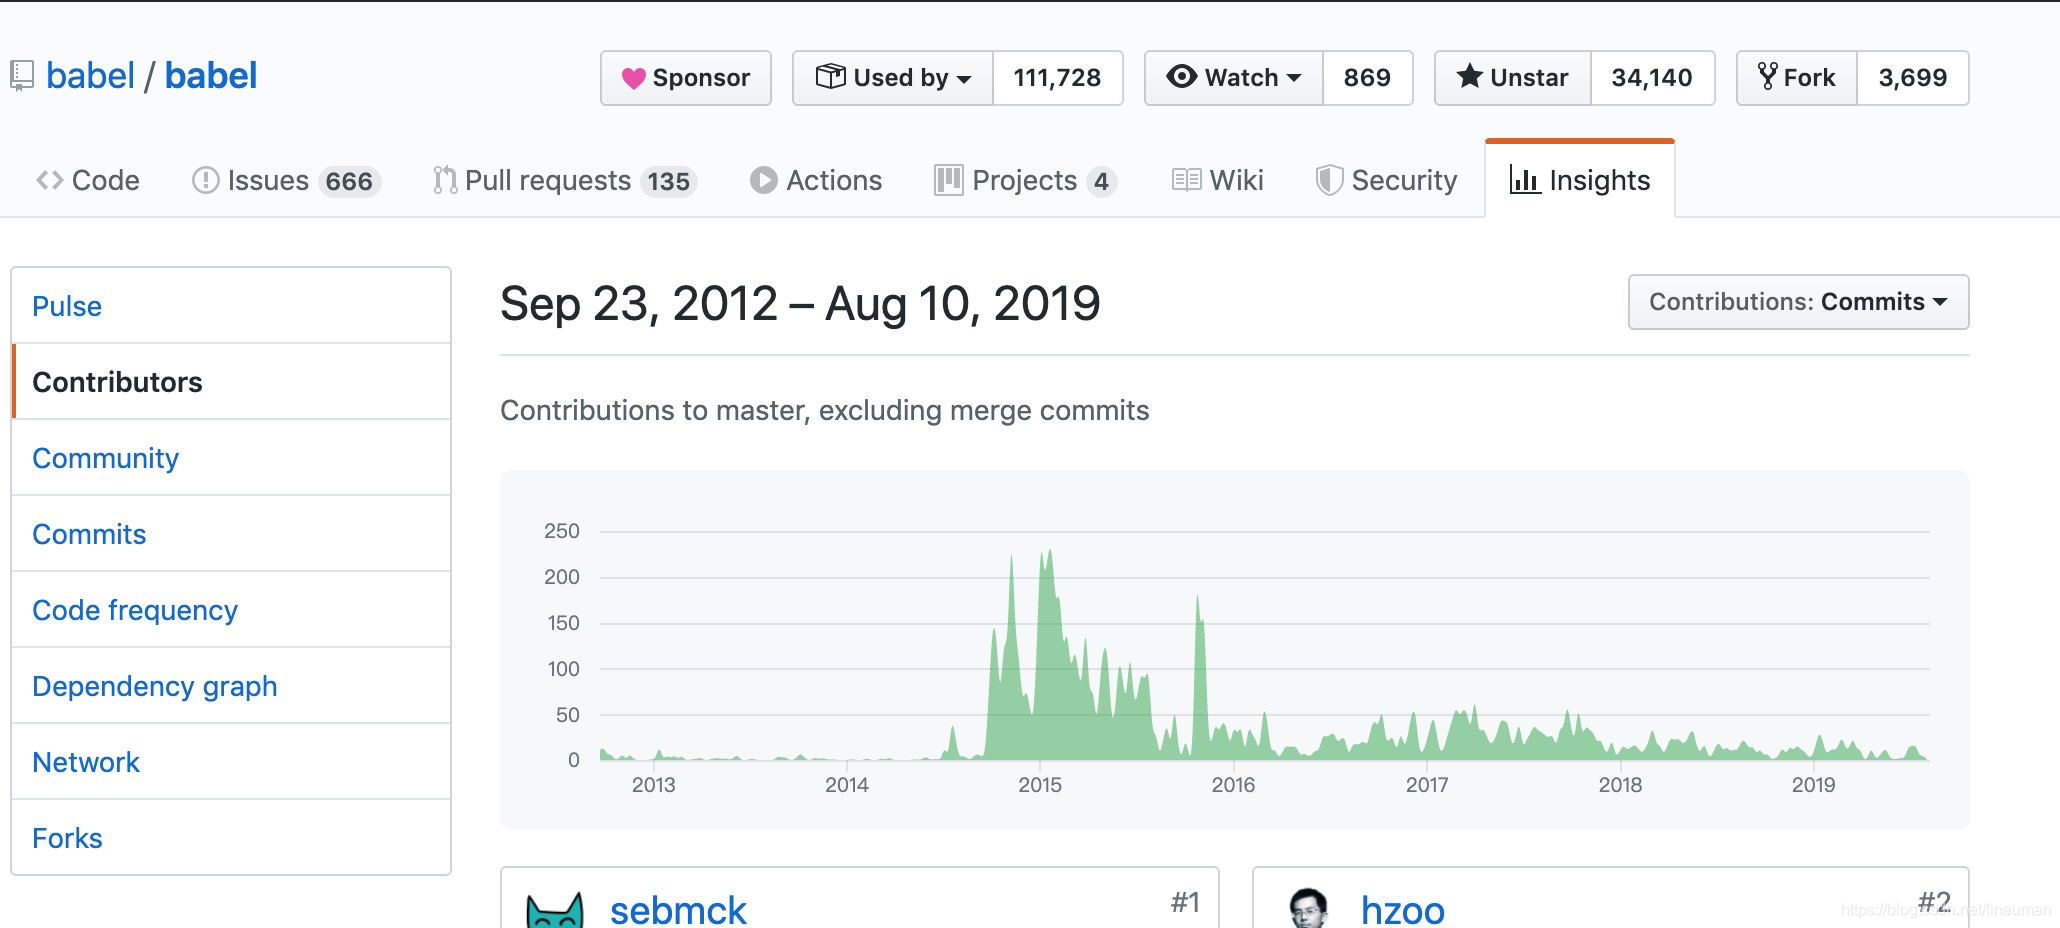2060x928 pixels.
Task: Expand the Used by dropdown
Action: [x=893, y=78]
